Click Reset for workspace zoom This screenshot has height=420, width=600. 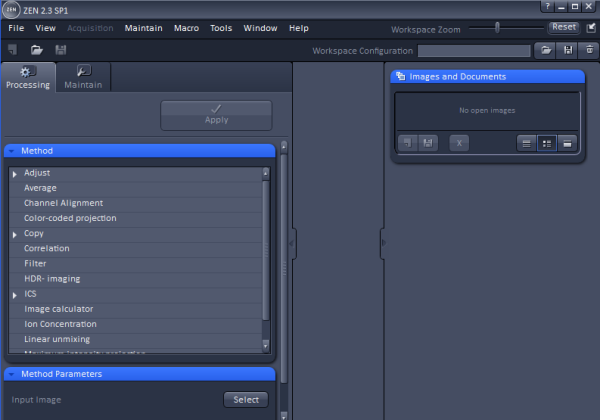pyautogui.click(x=564, y=27)
